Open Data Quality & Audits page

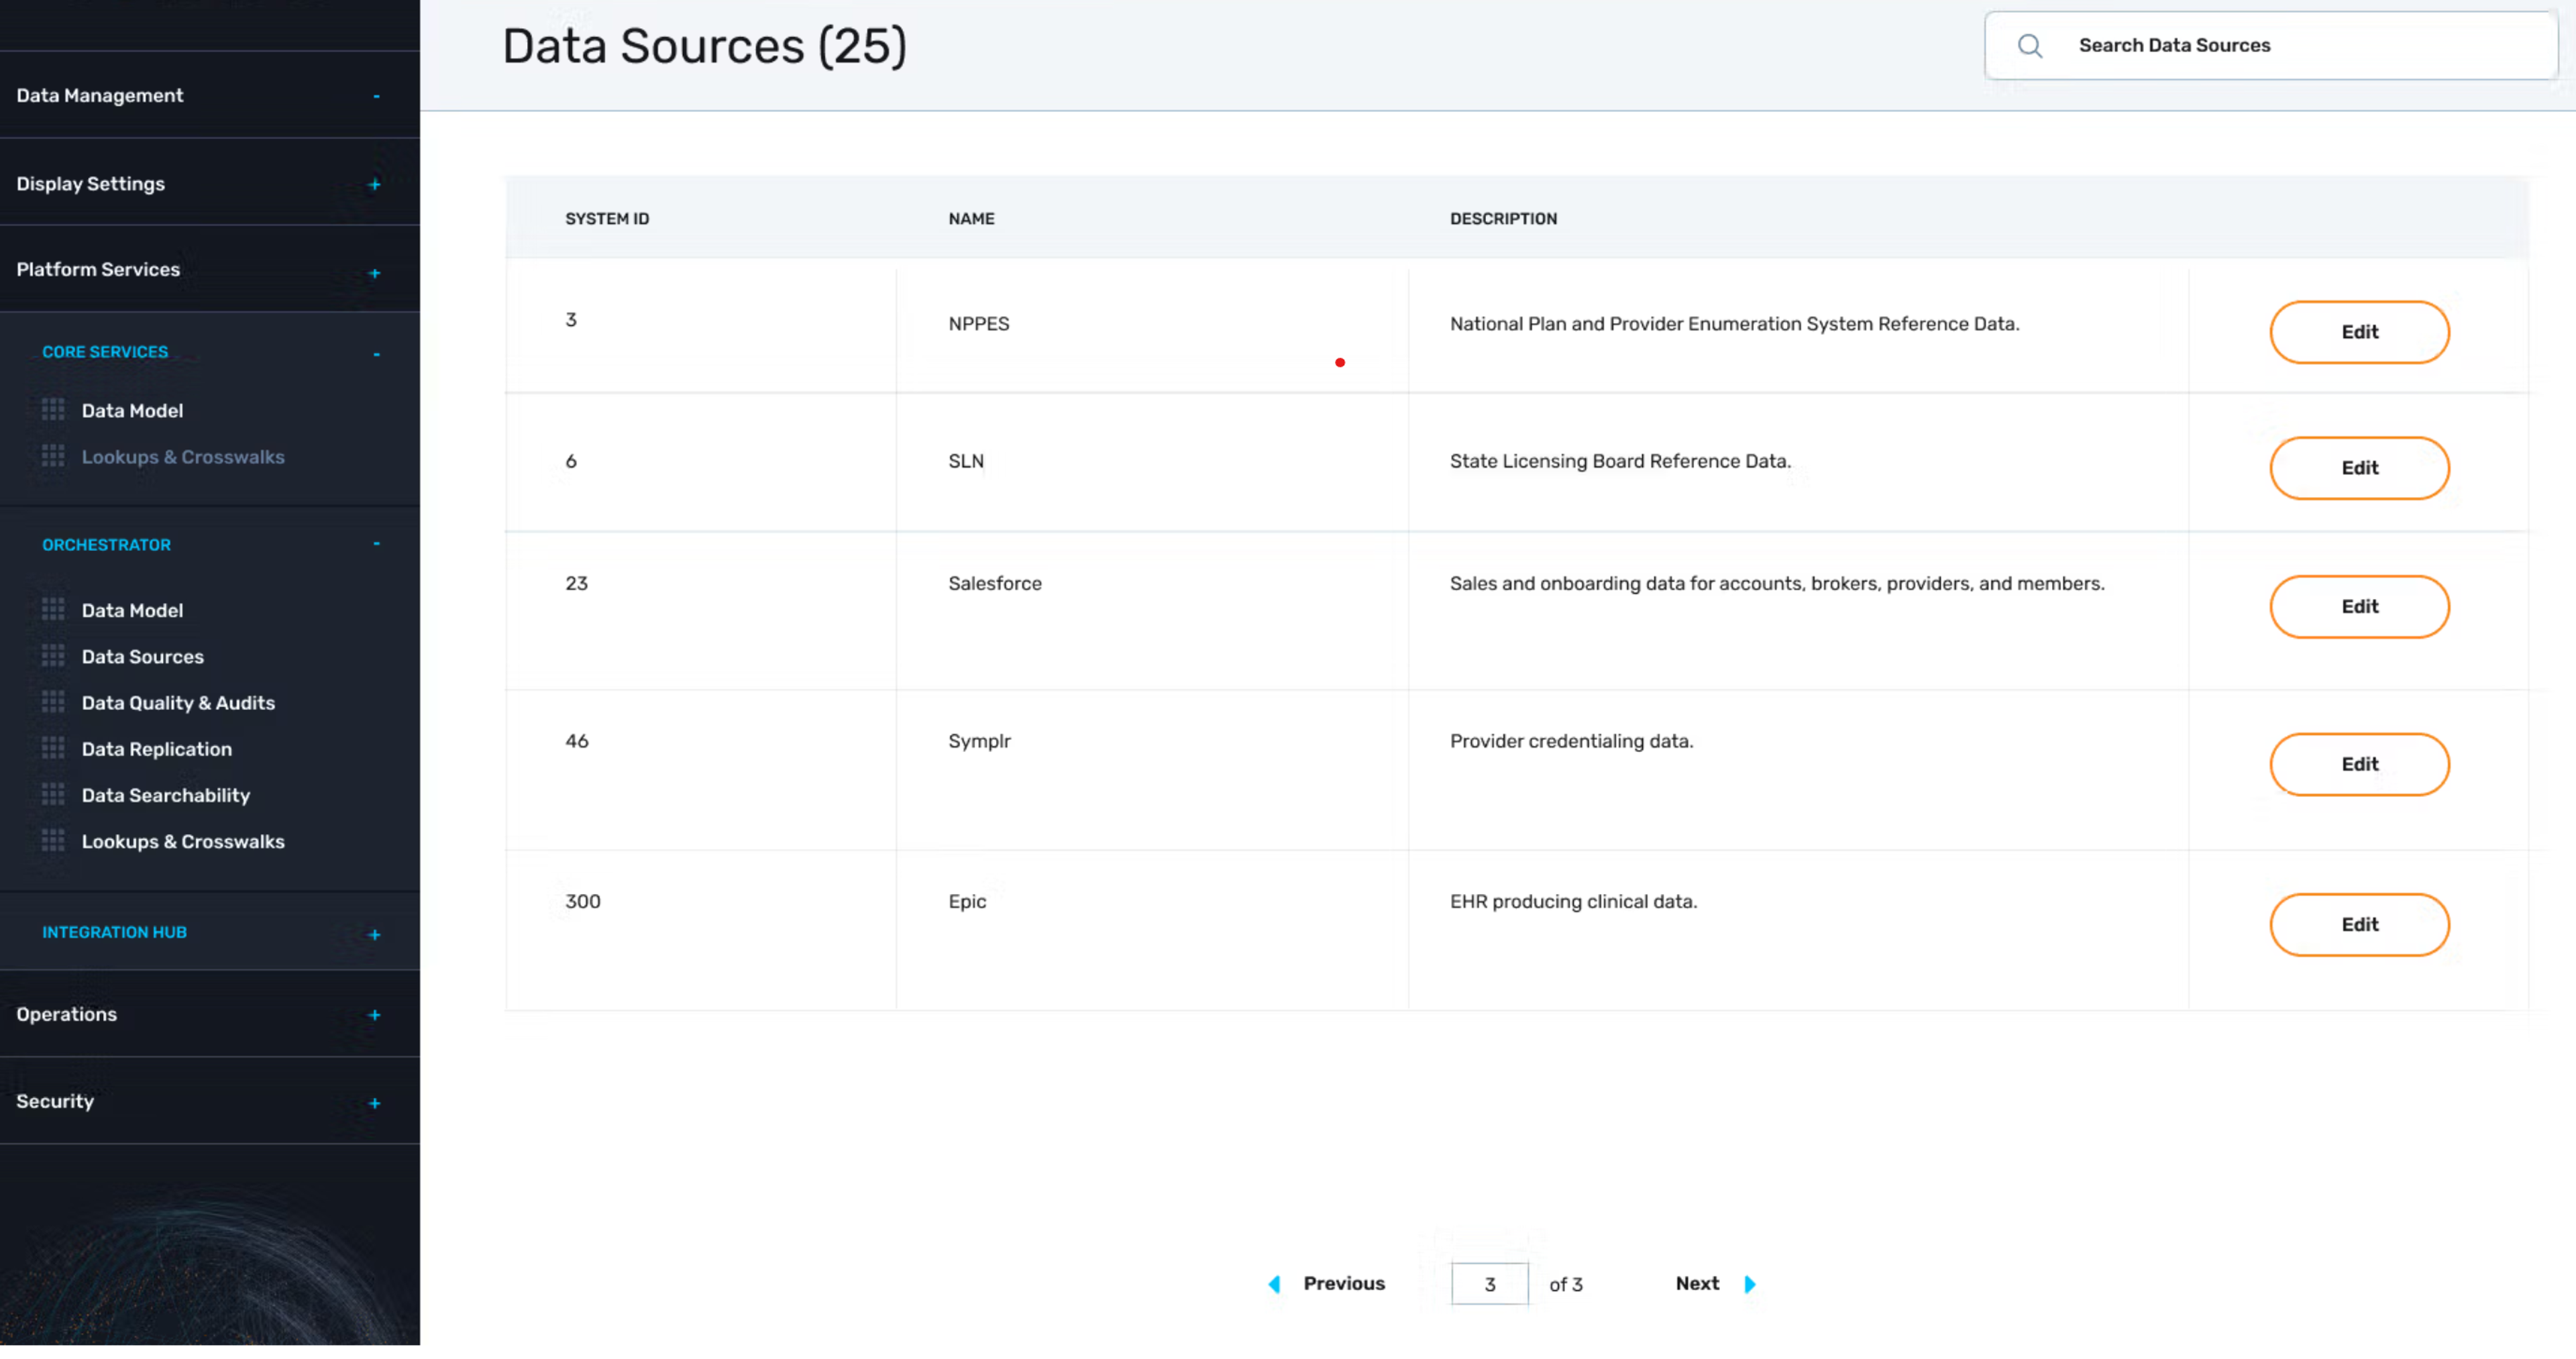click(x=178, y=702)
